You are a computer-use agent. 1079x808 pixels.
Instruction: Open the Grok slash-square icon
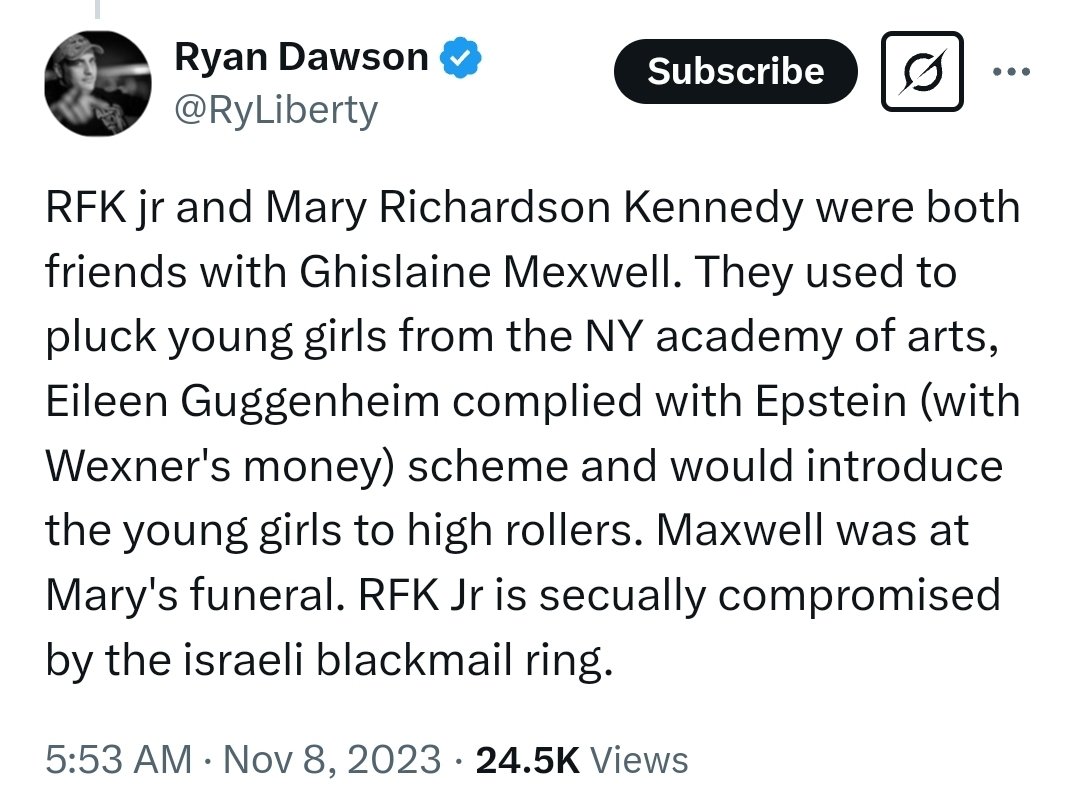tap(921, 71)
